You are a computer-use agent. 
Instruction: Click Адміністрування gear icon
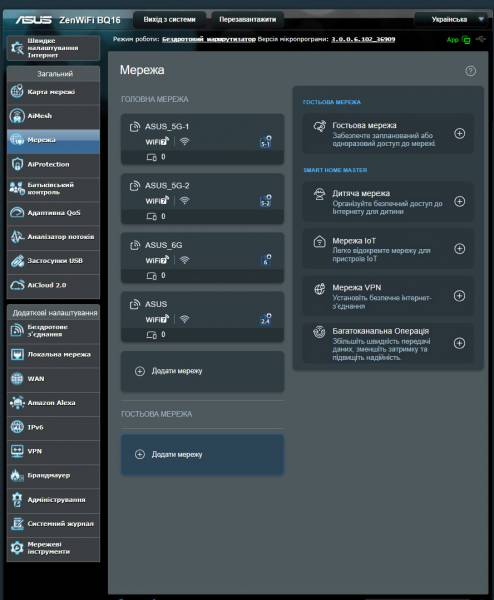17,499
